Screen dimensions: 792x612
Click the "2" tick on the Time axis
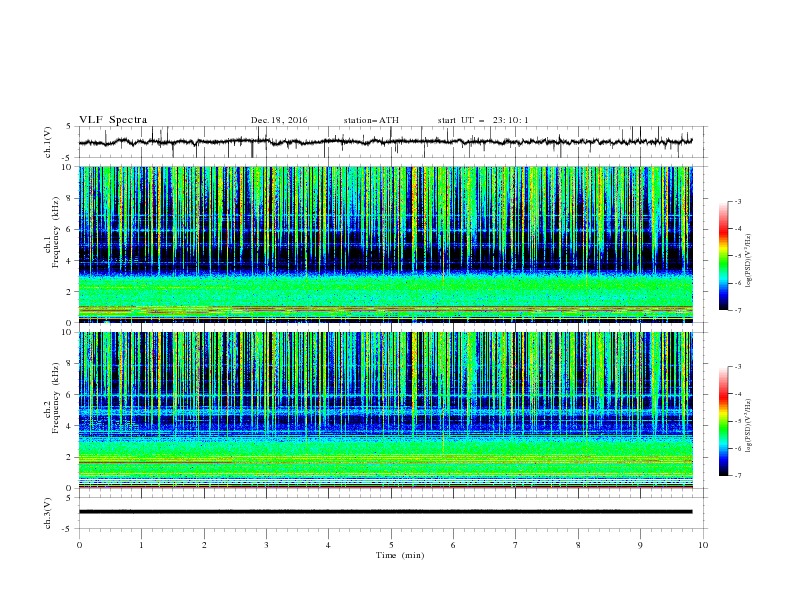point(204,545)
